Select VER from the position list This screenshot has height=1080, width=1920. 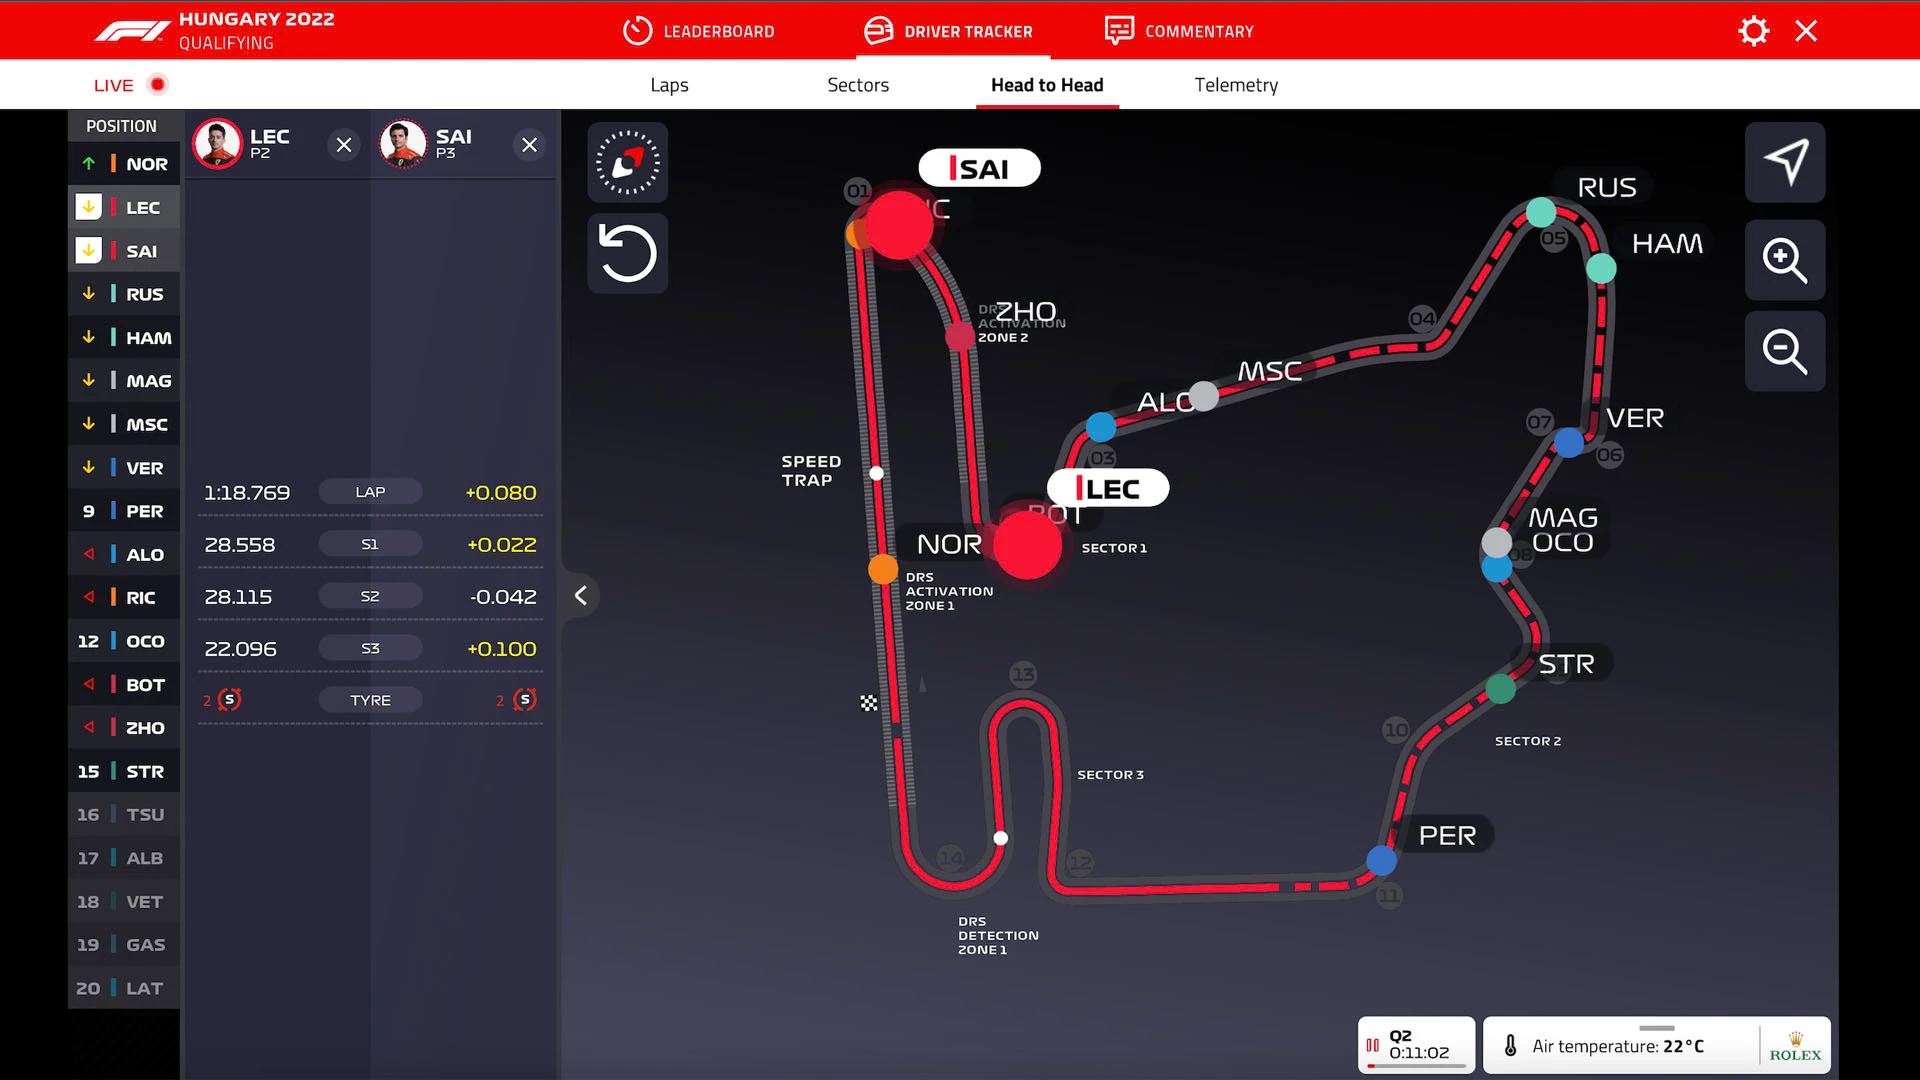(x=124, y=467)
